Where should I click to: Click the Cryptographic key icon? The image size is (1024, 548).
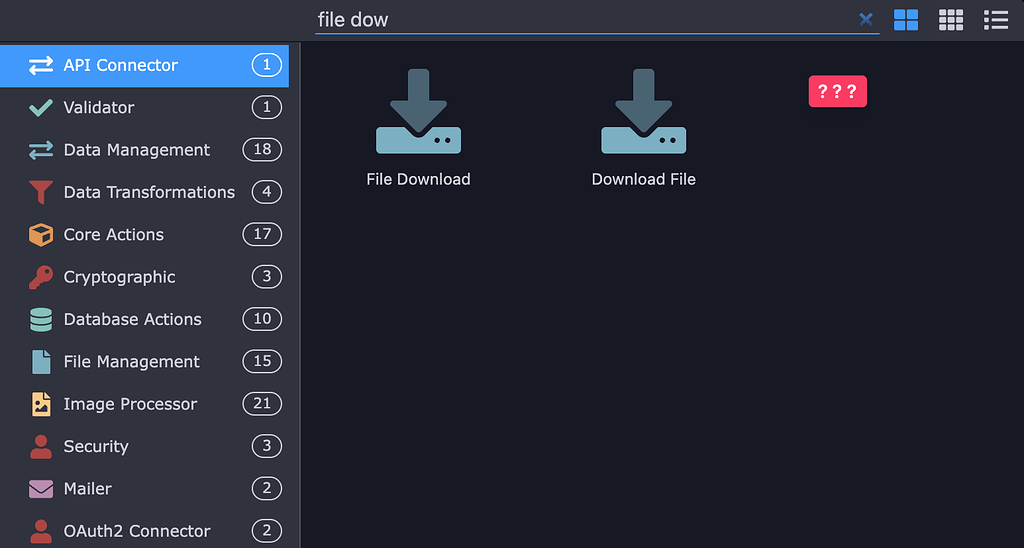(40, 277)
